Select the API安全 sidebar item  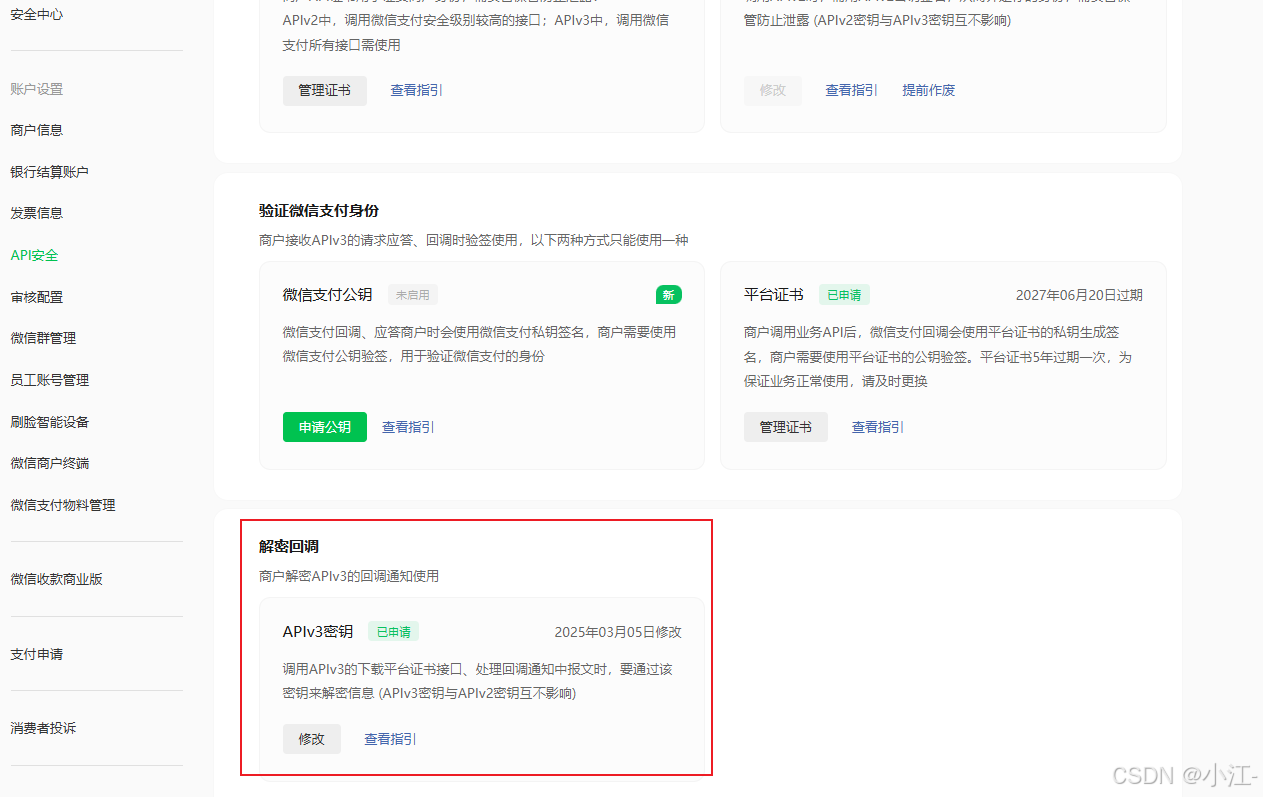35,255
